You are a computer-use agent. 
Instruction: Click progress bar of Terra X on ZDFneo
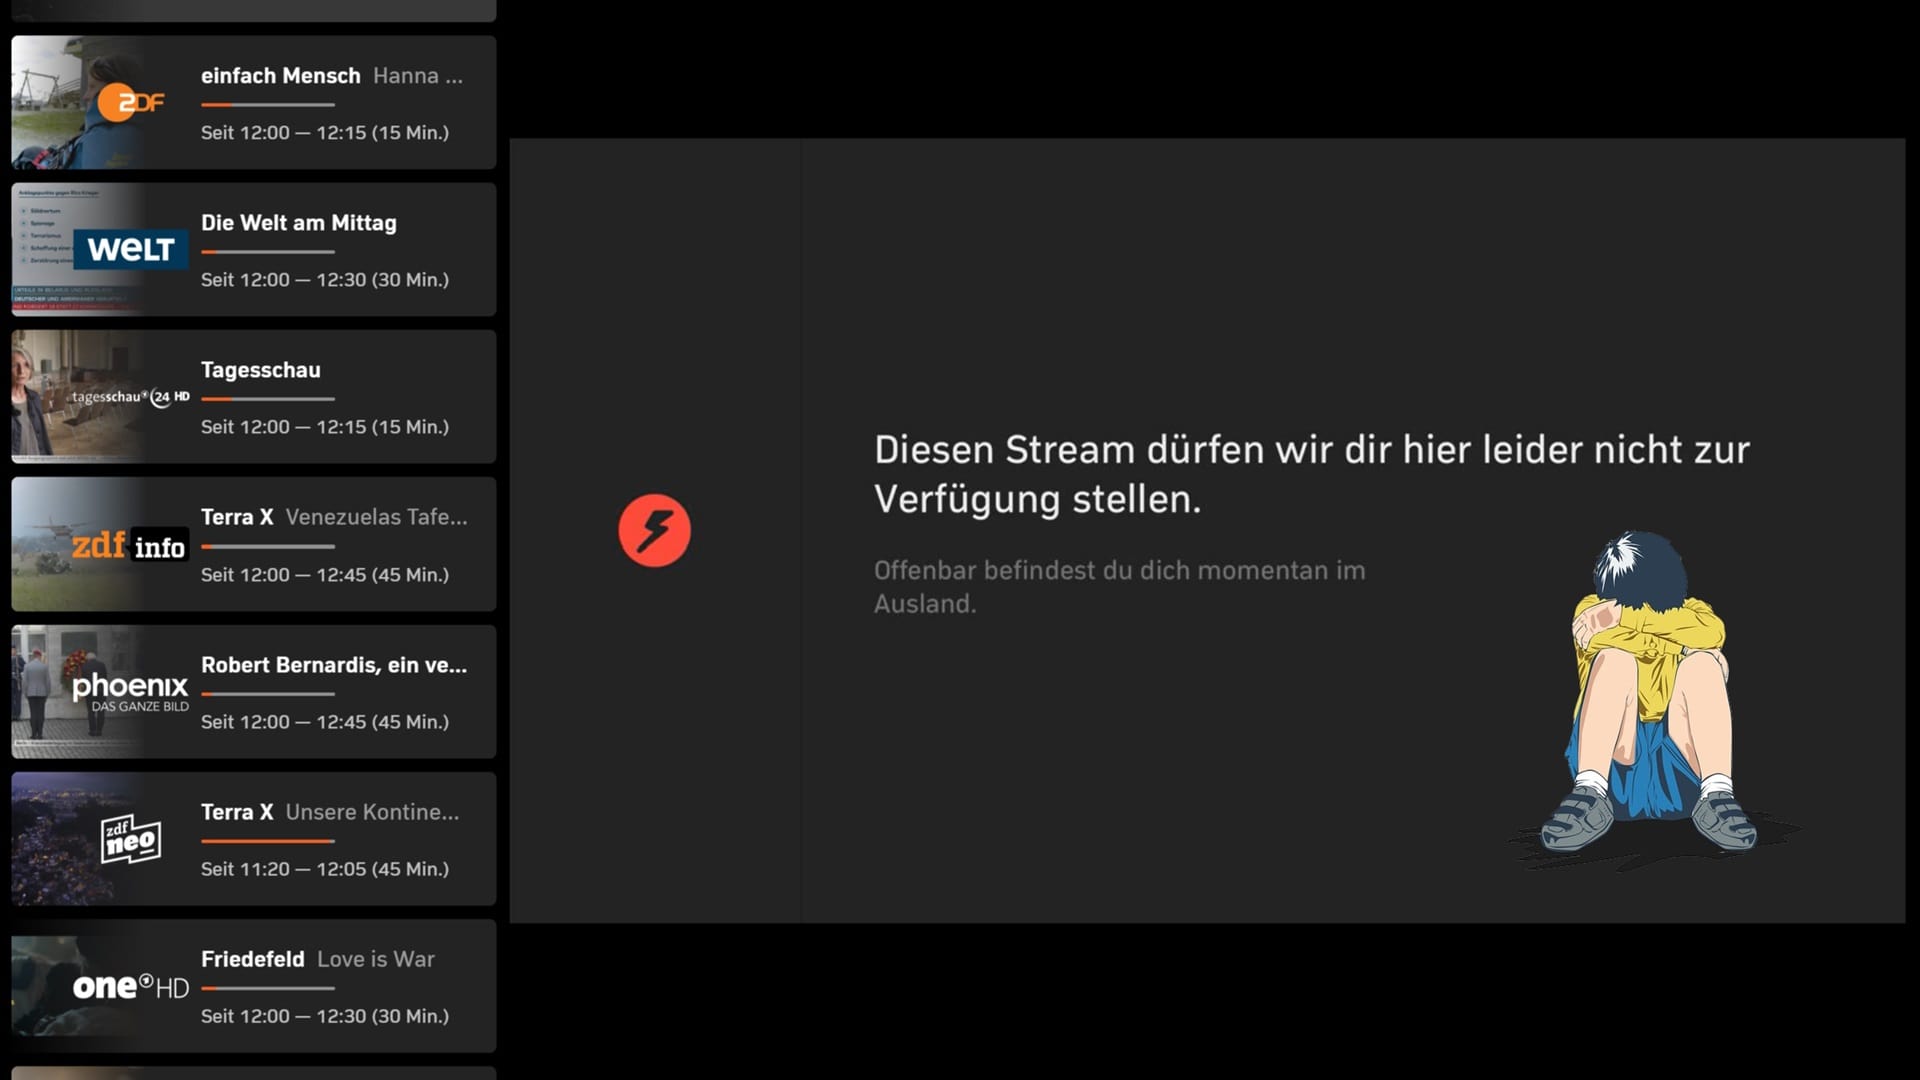(x=267, y=841)
